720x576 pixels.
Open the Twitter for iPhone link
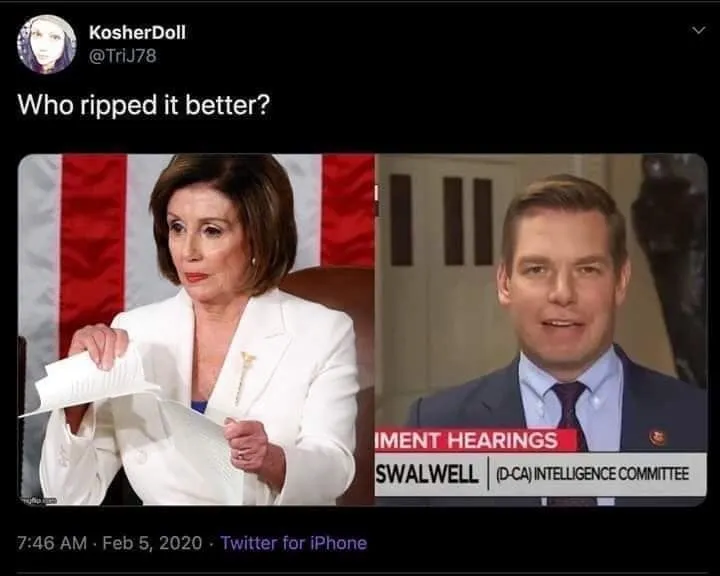pyautogui.click(x=294, y=543)
